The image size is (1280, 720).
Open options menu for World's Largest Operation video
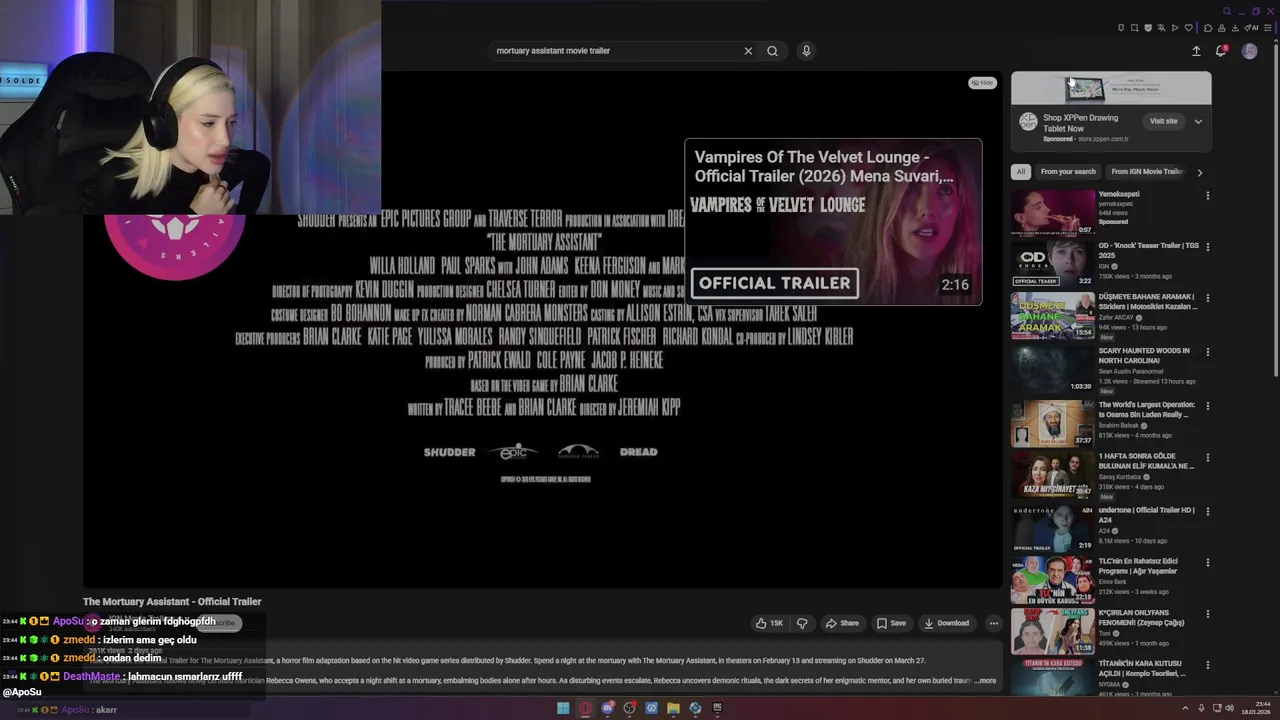coord(1207,406)
